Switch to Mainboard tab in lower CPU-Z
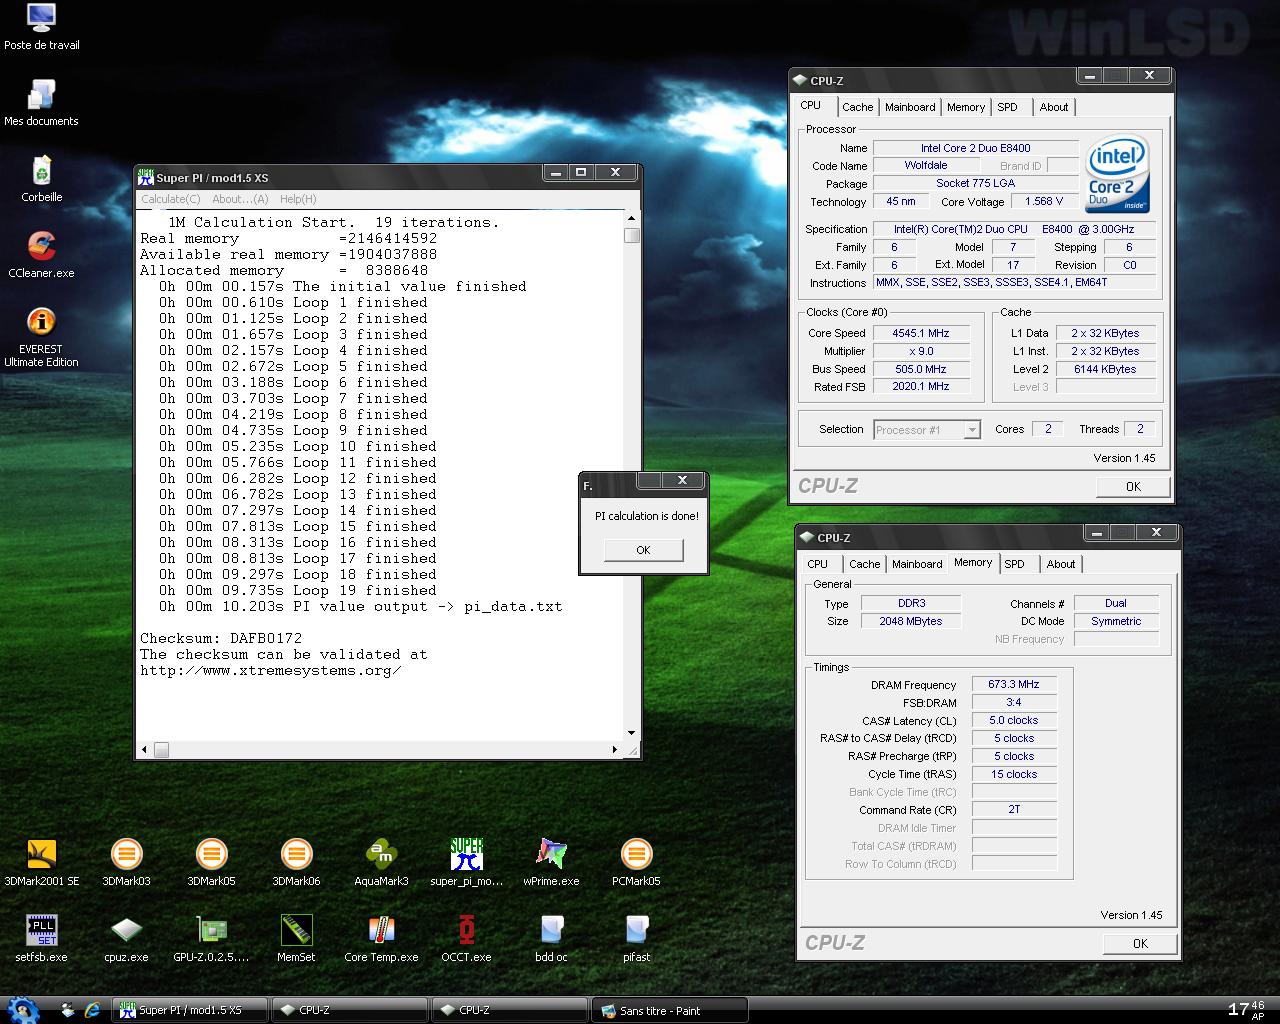This screenshot has height=1024, width=1280. tap(917, 564)
